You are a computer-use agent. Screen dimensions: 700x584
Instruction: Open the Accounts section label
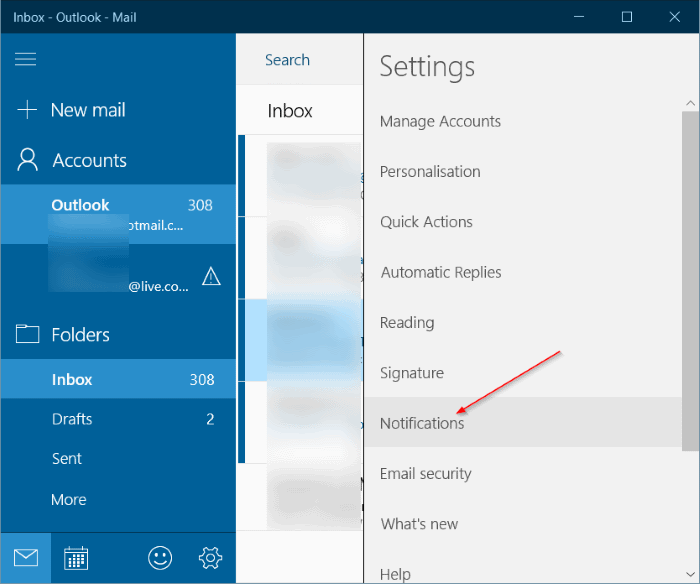[x=89, y=161]
